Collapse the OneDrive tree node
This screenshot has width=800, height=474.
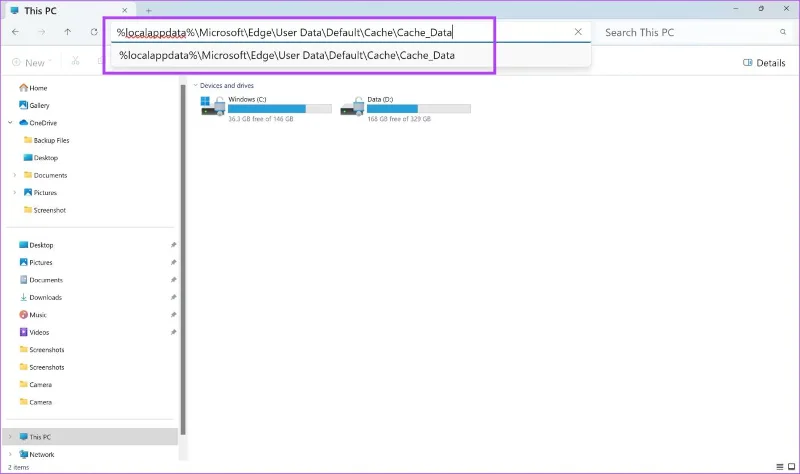point(10,122)
